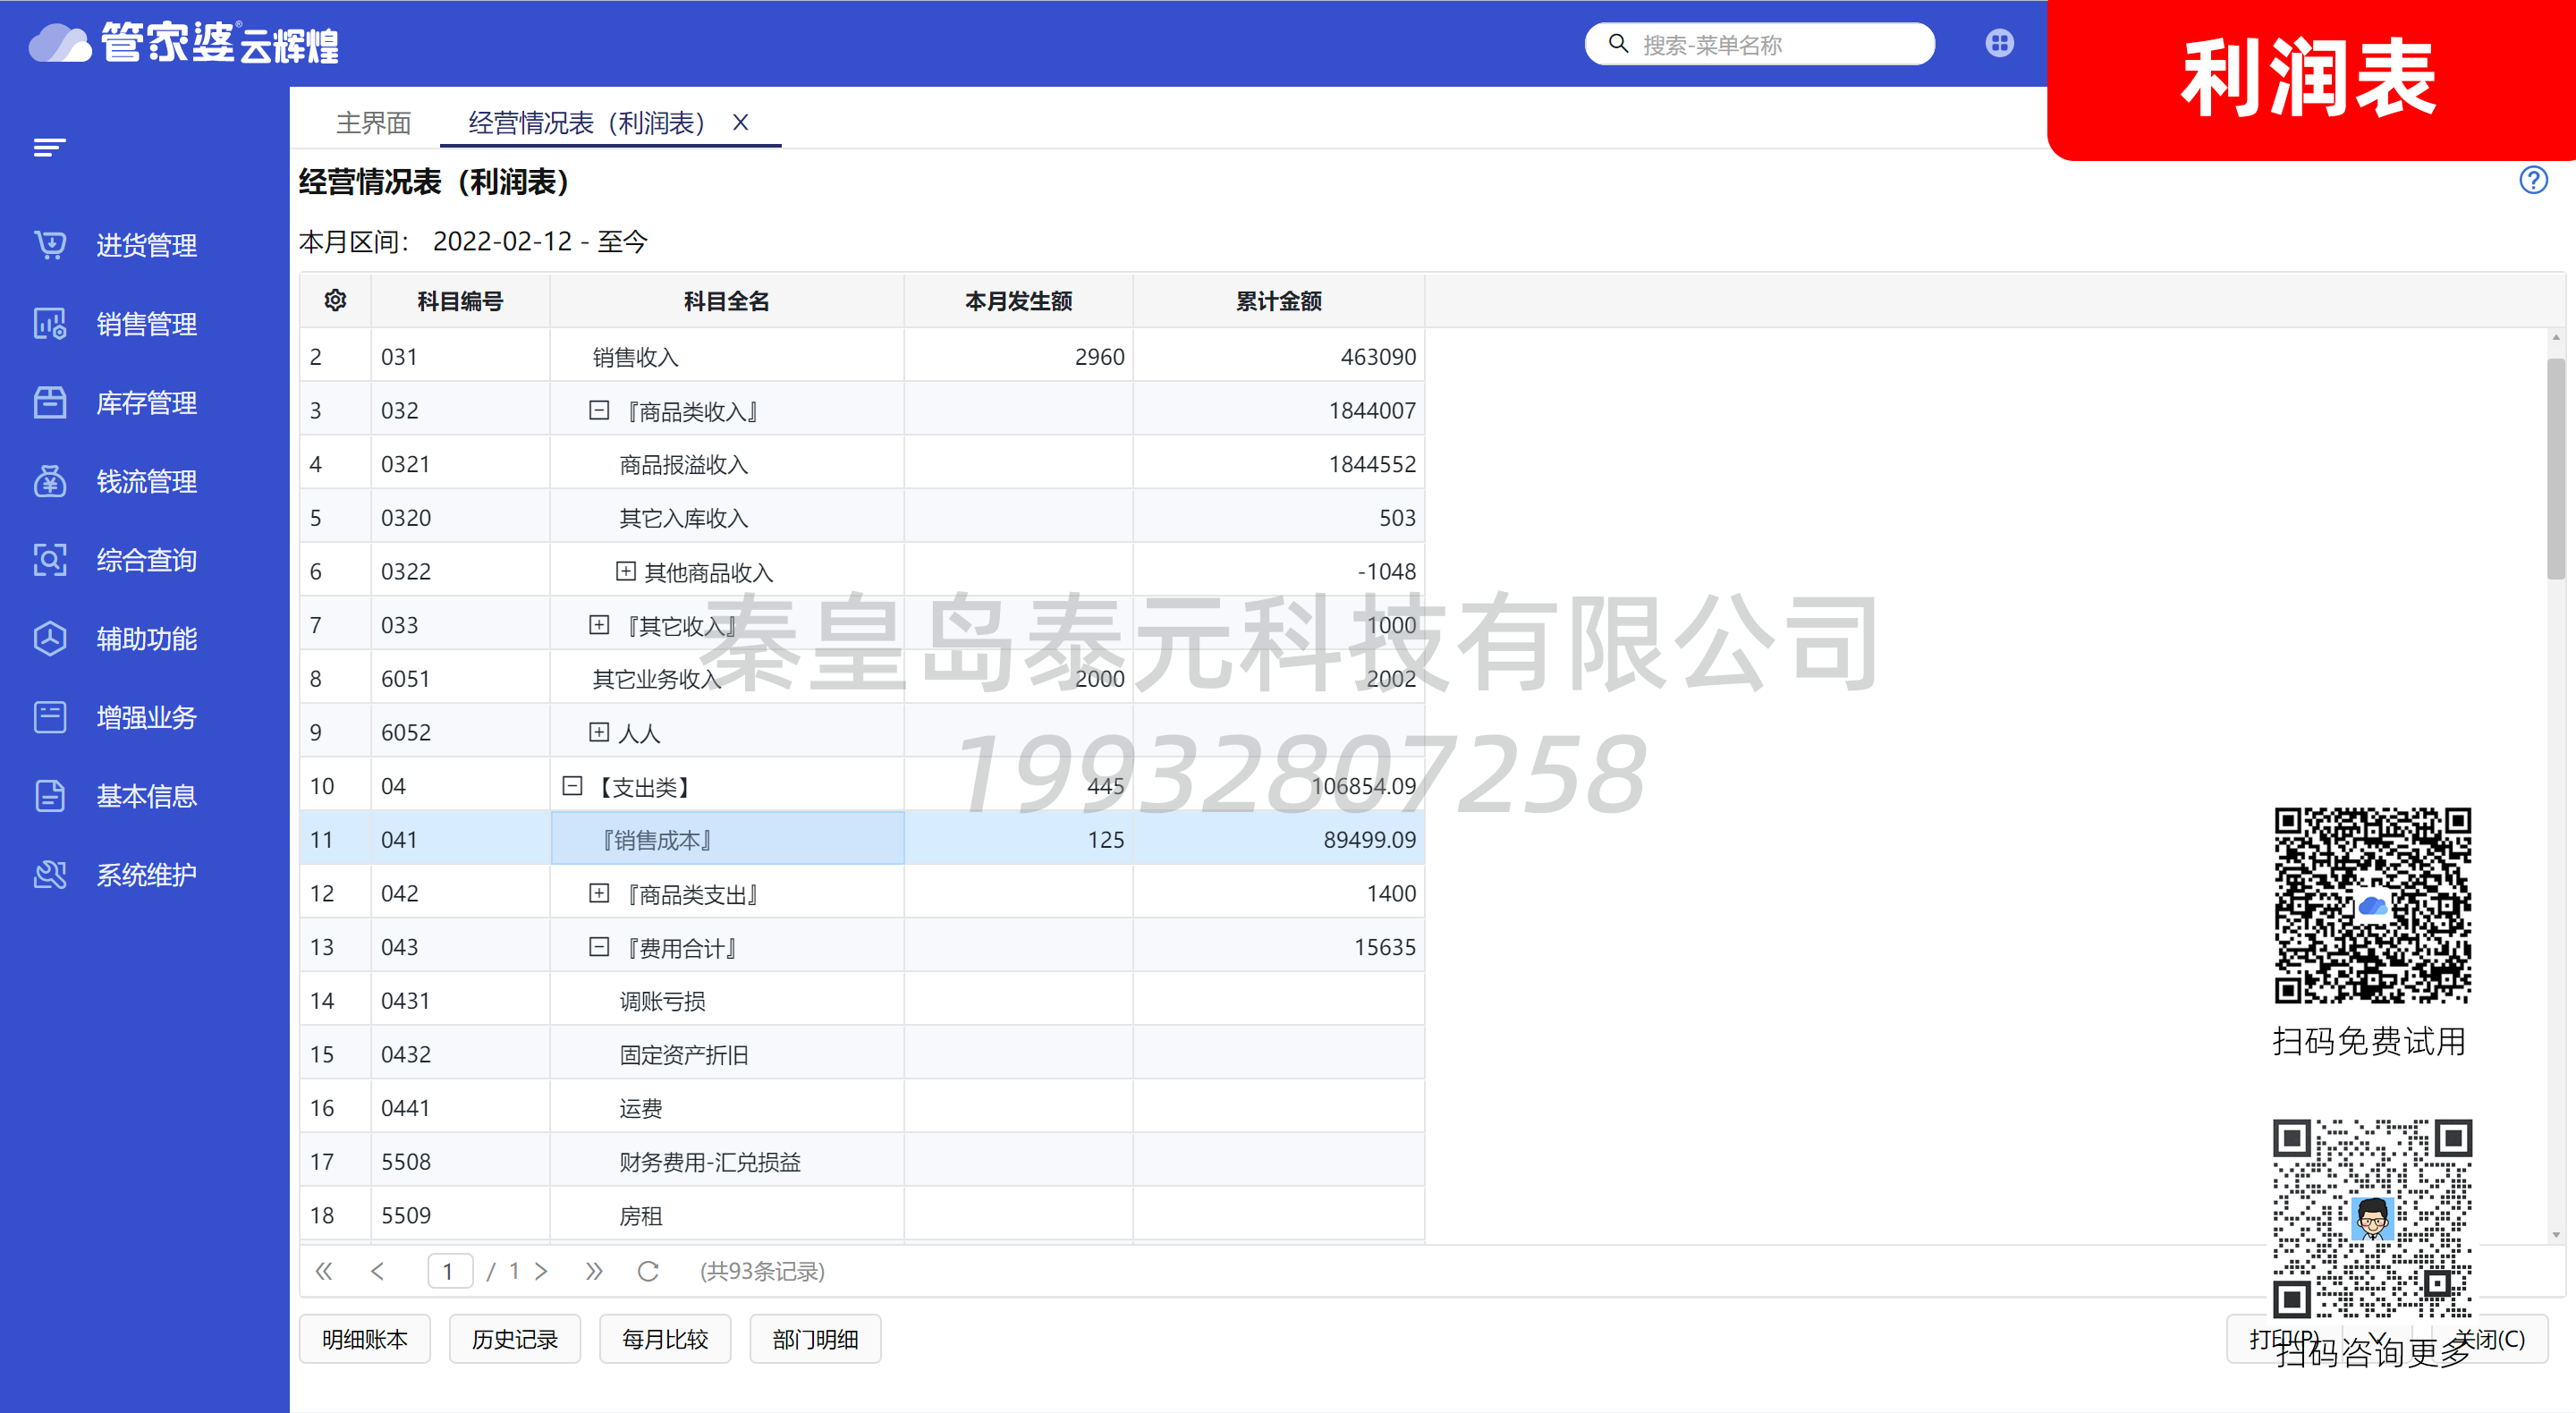Refresh the records list
The width and height of the screenshot is (2576, 1413).
point(648,1271)
